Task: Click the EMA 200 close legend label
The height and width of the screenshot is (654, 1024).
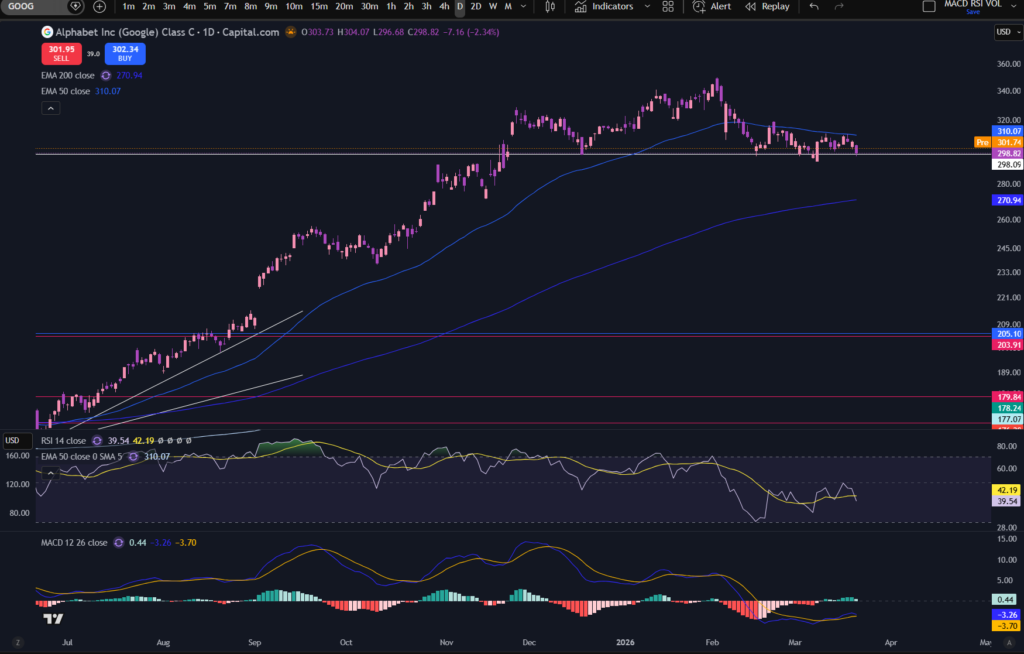Action: pyautogui.click(x=67, y=75)
